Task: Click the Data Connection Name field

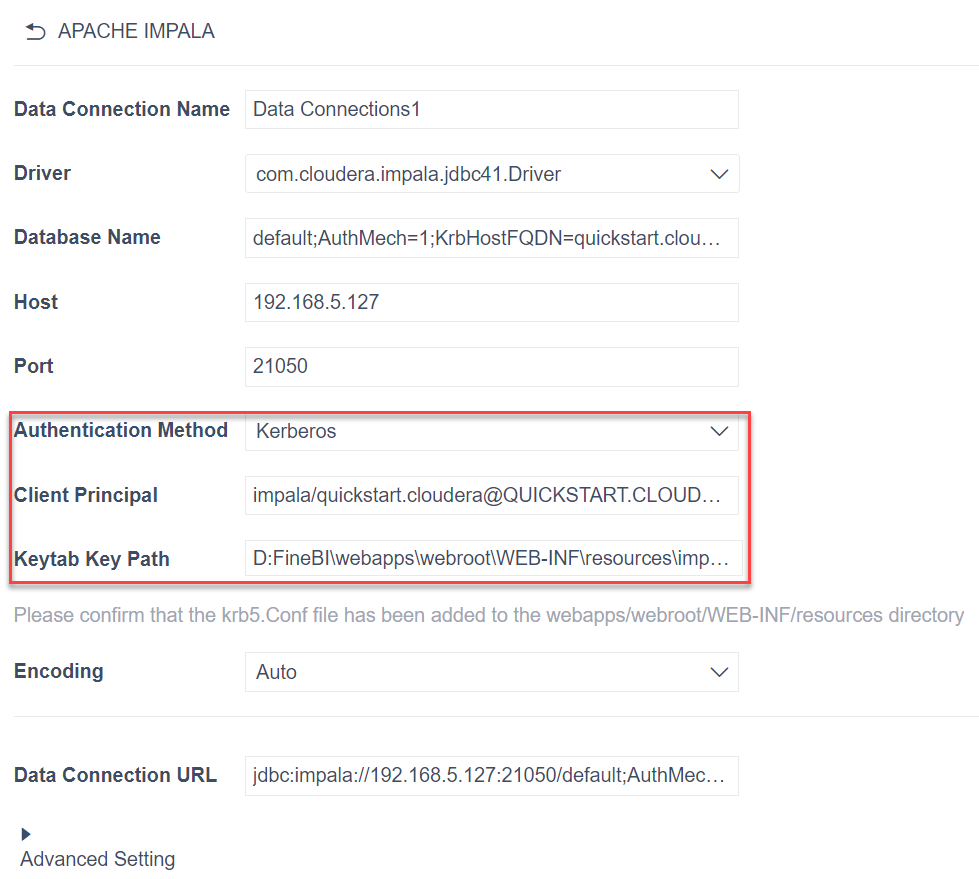Action: (491, 110)
